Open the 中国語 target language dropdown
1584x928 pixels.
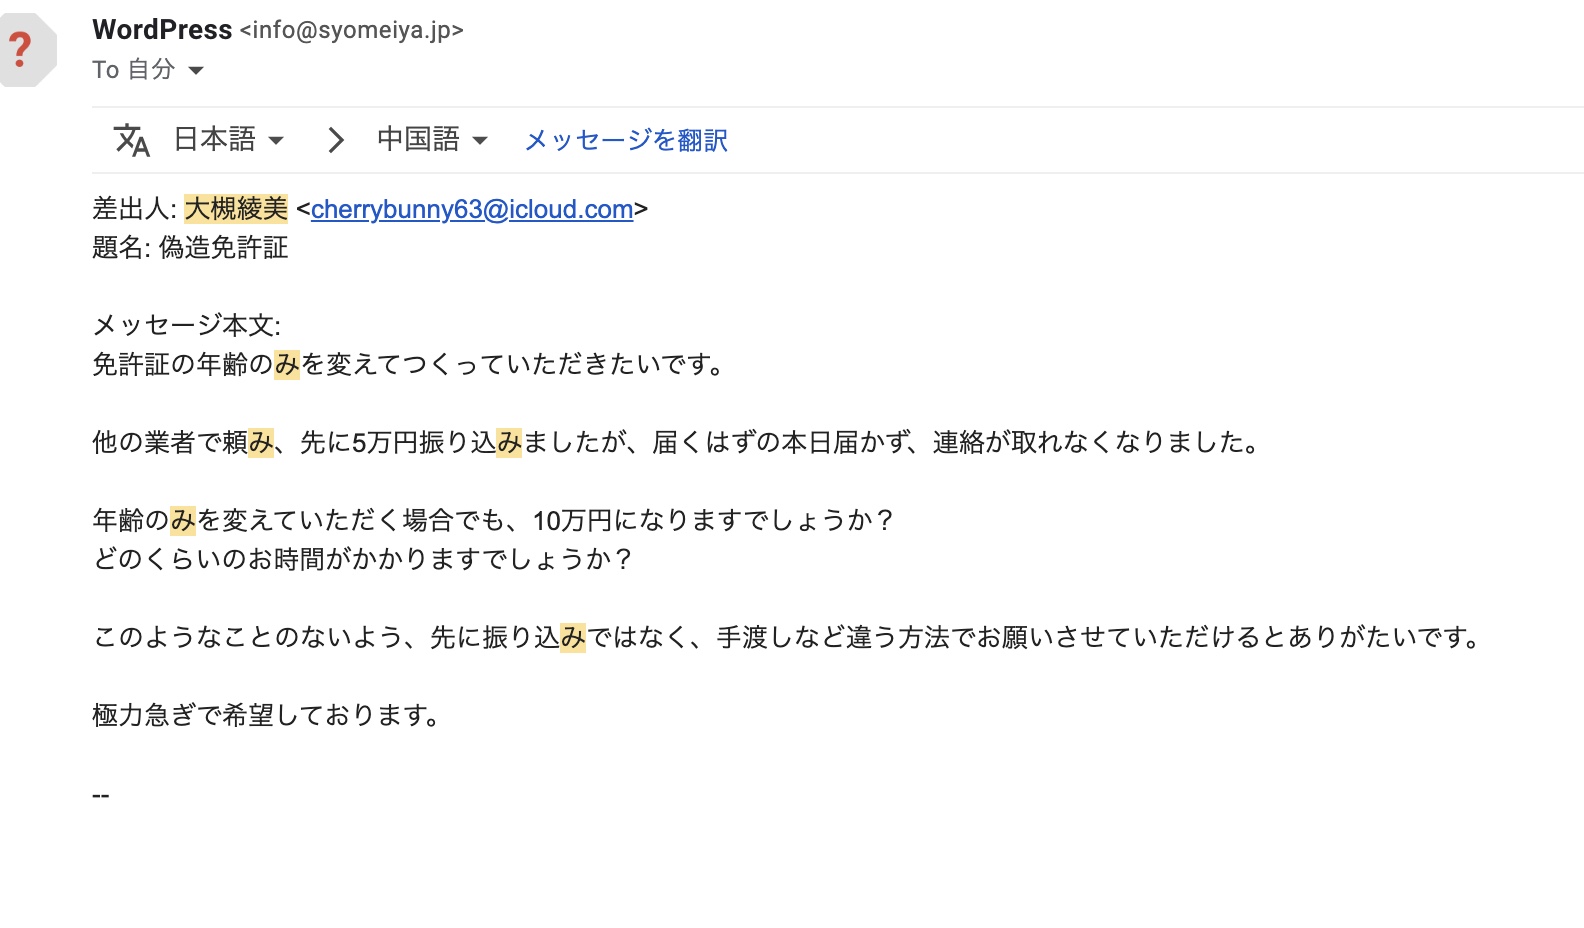click(x=432, y=139)
